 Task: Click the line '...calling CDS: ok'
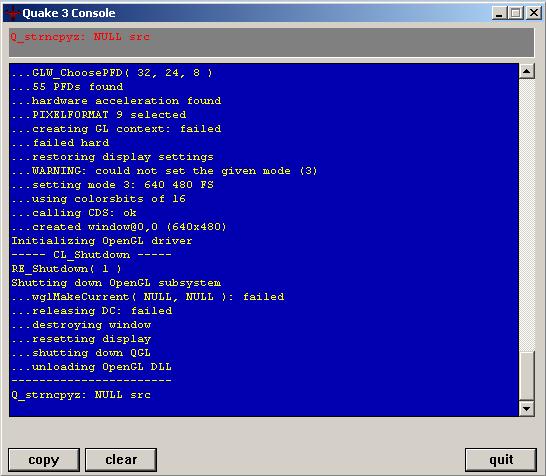(74, 213)
